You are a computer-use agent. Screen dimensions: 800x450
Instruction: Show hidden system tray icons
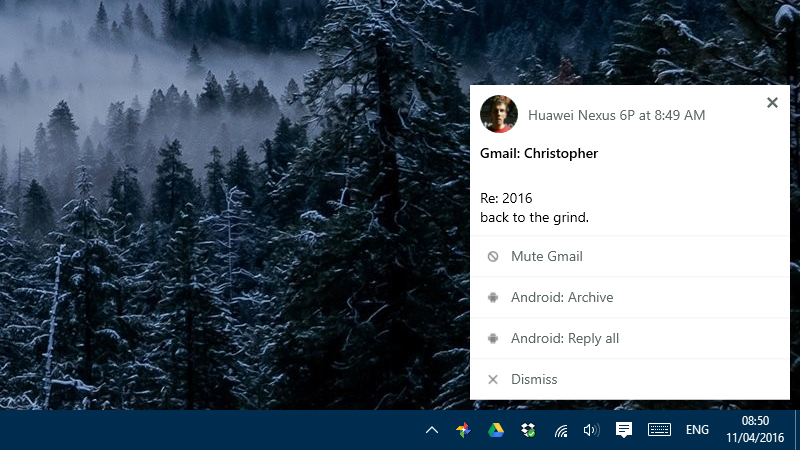click(432, 430)
